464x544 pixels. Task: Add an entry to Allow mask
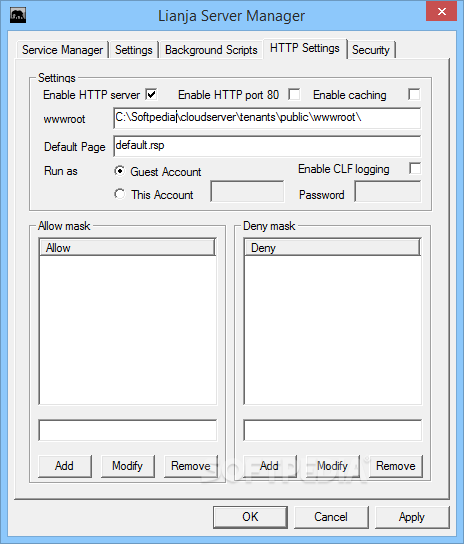(65, 466)
